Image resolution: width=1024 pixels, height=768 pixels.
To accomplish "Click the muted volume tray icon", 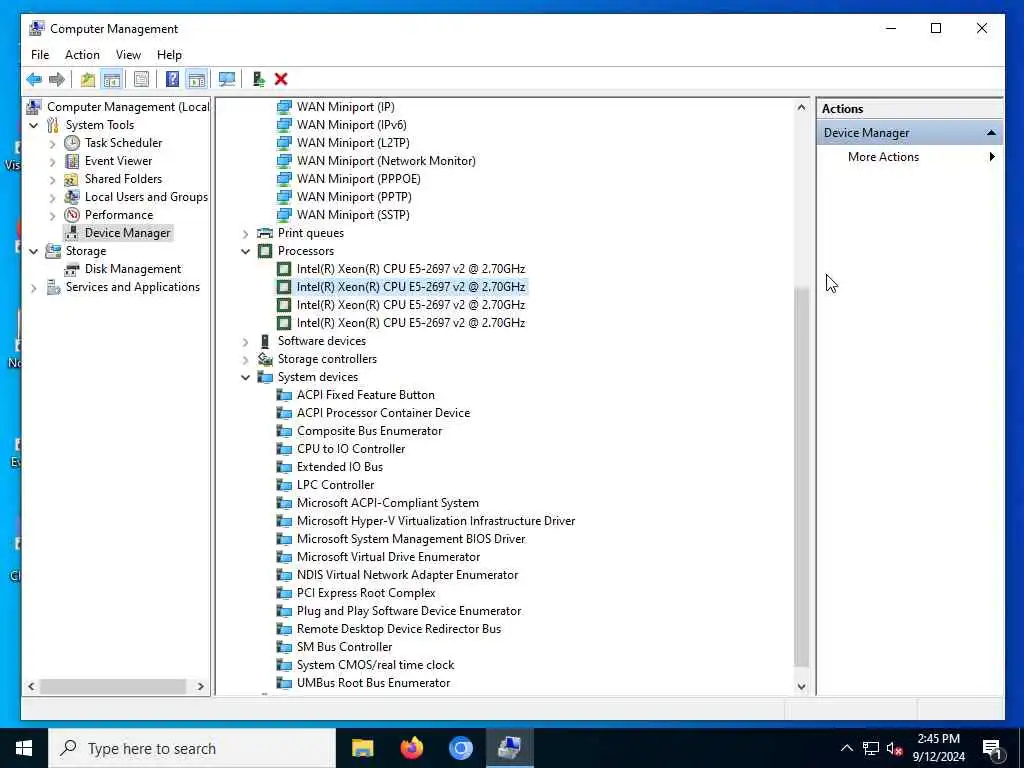I will pyautogui.click(x=894, y=748).
